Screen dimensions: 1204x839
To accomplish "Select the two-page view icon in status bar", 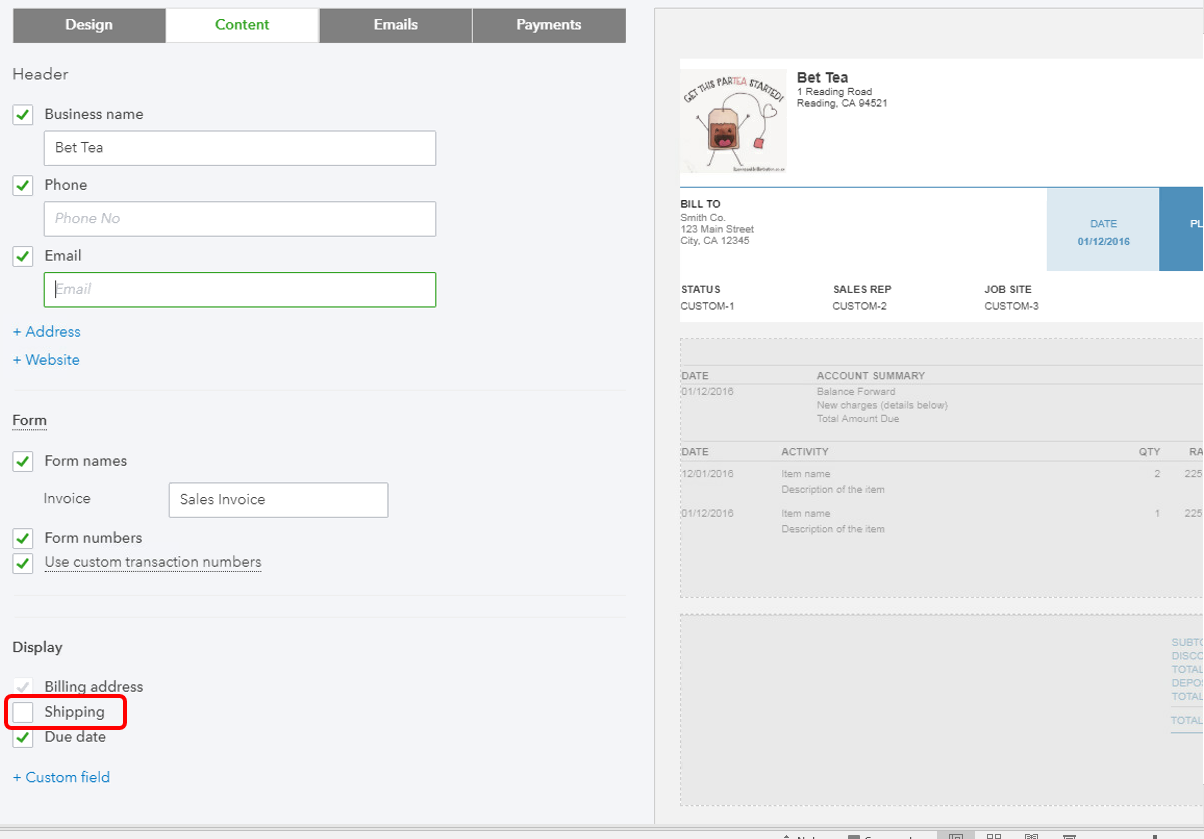I will pos(994,834).
